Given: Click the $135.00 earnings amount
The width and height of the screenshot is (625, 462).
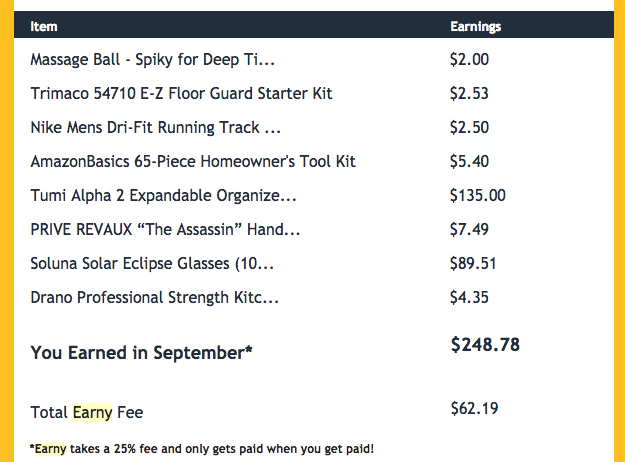Looking at the screenshot, I should click(x=478, y=195).
